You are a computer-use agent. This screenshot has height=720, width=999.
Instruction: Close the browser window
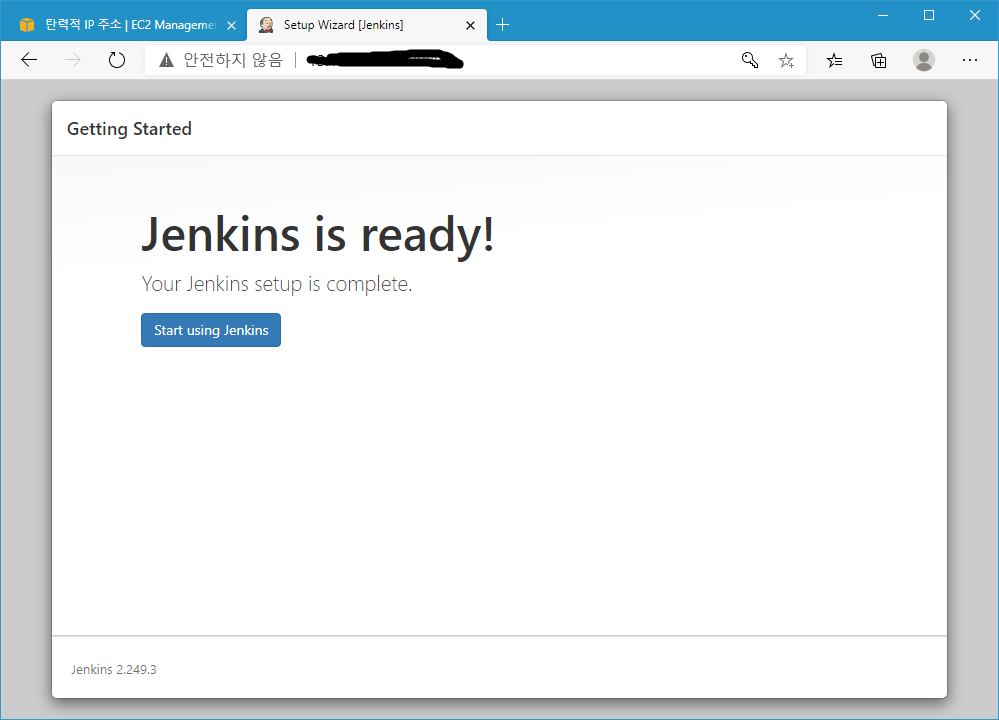click(975, 15)
